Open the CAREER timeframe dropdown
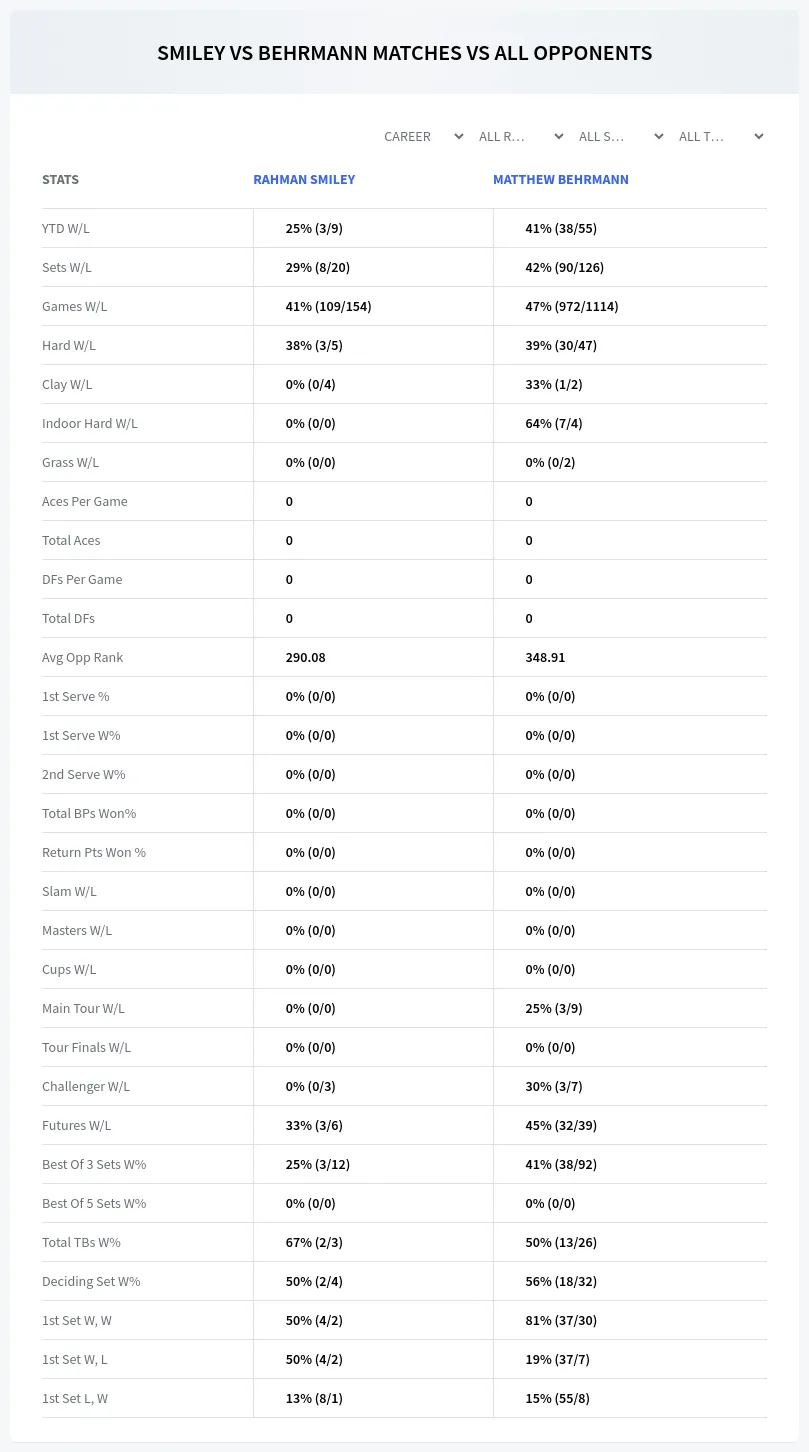Image resolution: width=809 pixels, height=1452 pixels. pyautogui.click(x=422, y=136)
